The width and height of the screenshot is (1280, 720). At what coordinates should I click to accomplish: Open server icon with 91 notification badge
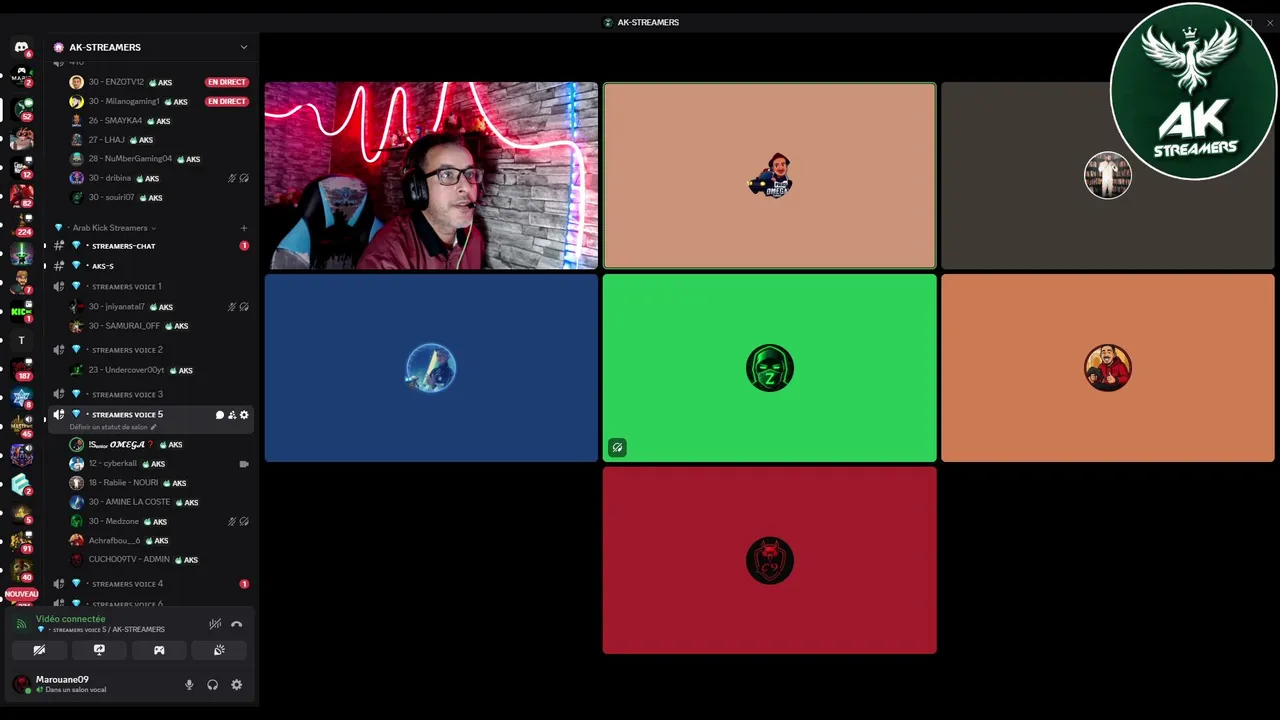tap(21, 542)
